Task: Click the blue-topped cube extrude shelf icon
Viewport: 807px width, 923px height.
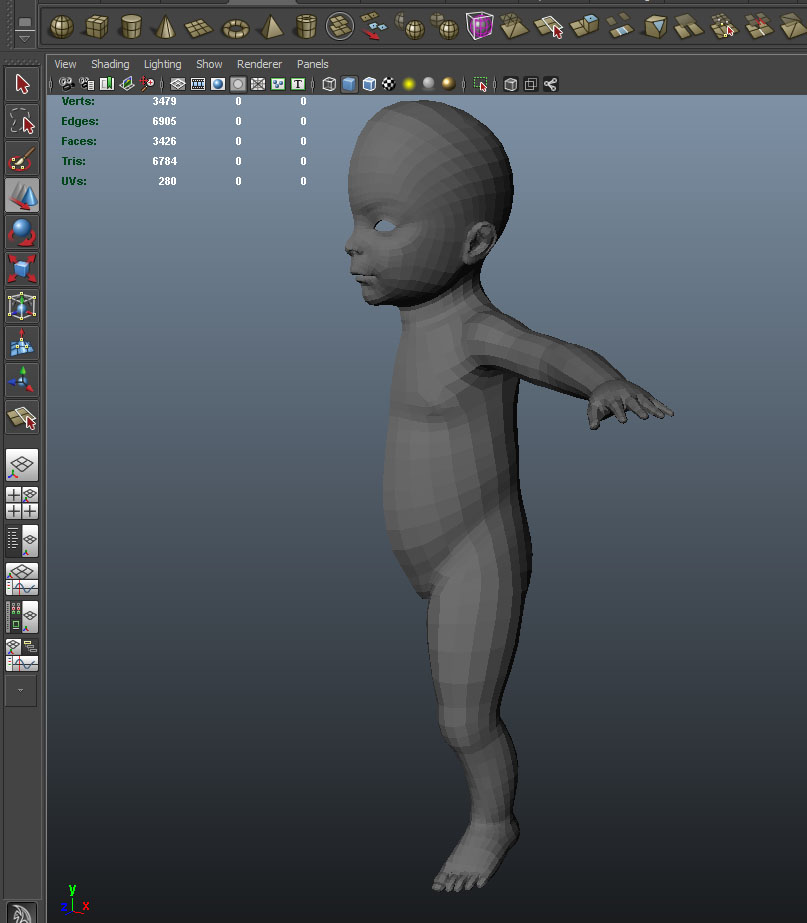Action: (x=584, y=26)
